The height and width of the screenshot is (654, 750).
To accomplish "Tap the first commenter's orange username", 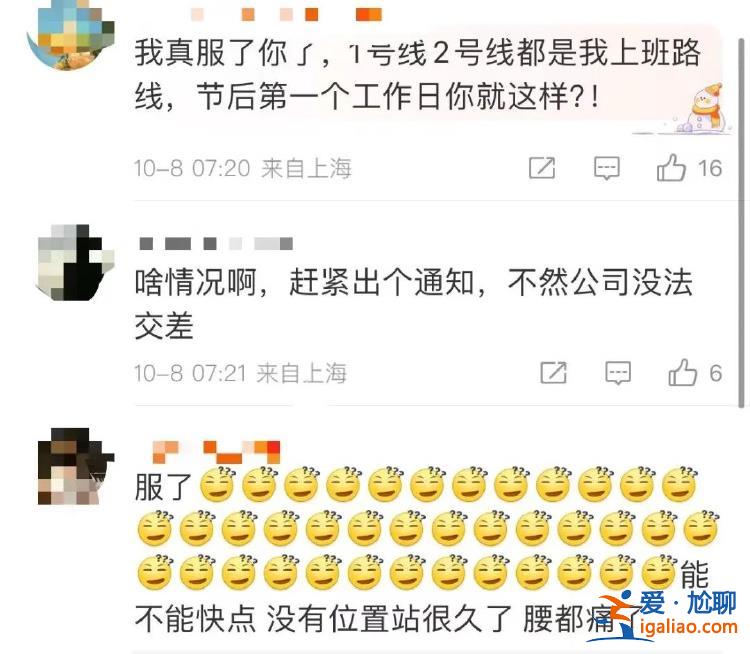I will coord(286,14).
